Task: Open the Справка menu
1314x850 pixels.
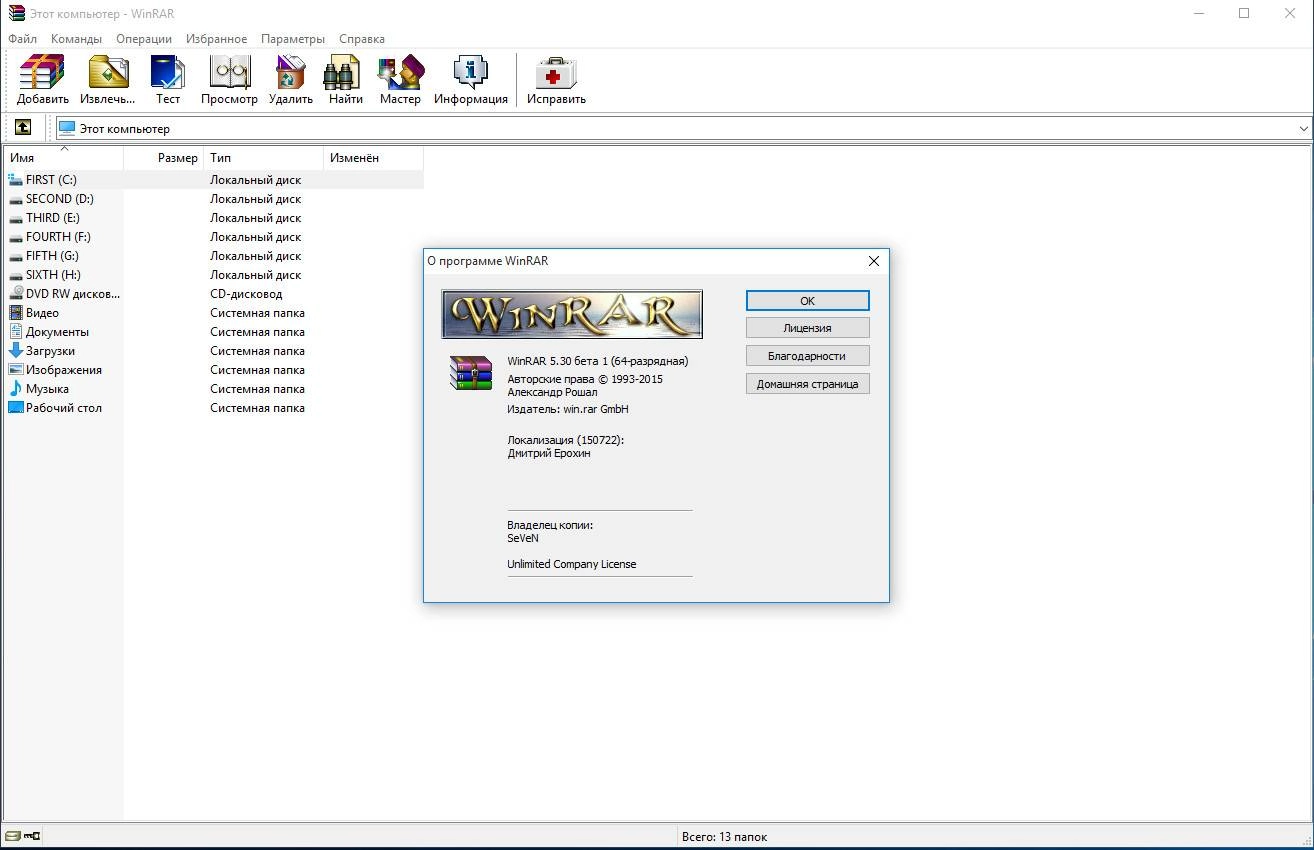Action: [x=362, y=39]
